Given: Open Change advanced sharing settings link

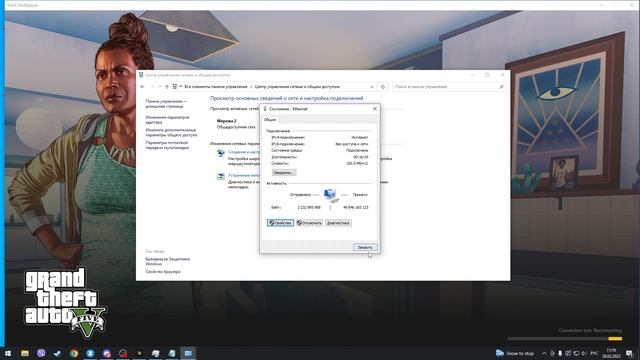Looking at the screenshot, I should point(171,132).
